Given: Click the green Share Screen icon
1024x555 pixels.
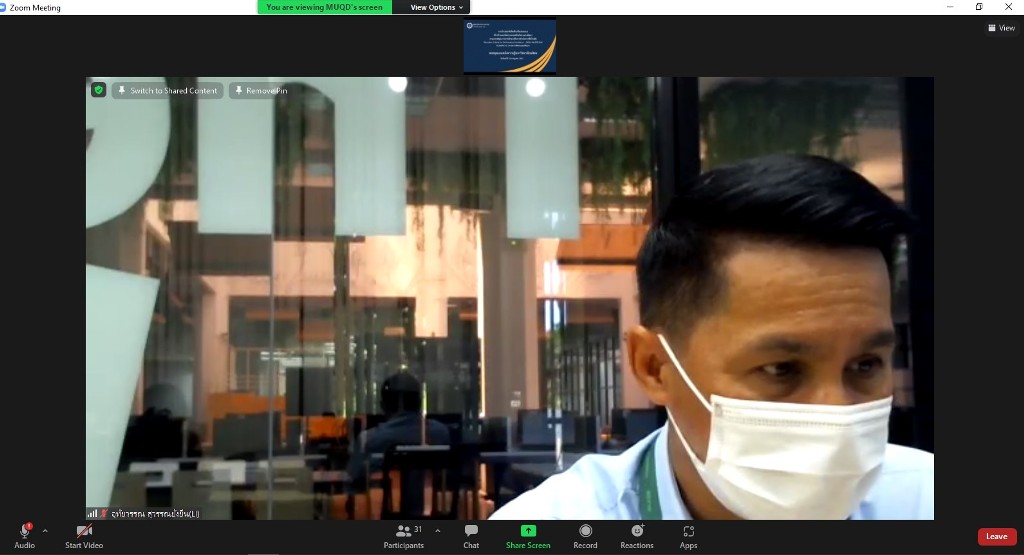Looking at the screenshot, I should tap(528, 531).
